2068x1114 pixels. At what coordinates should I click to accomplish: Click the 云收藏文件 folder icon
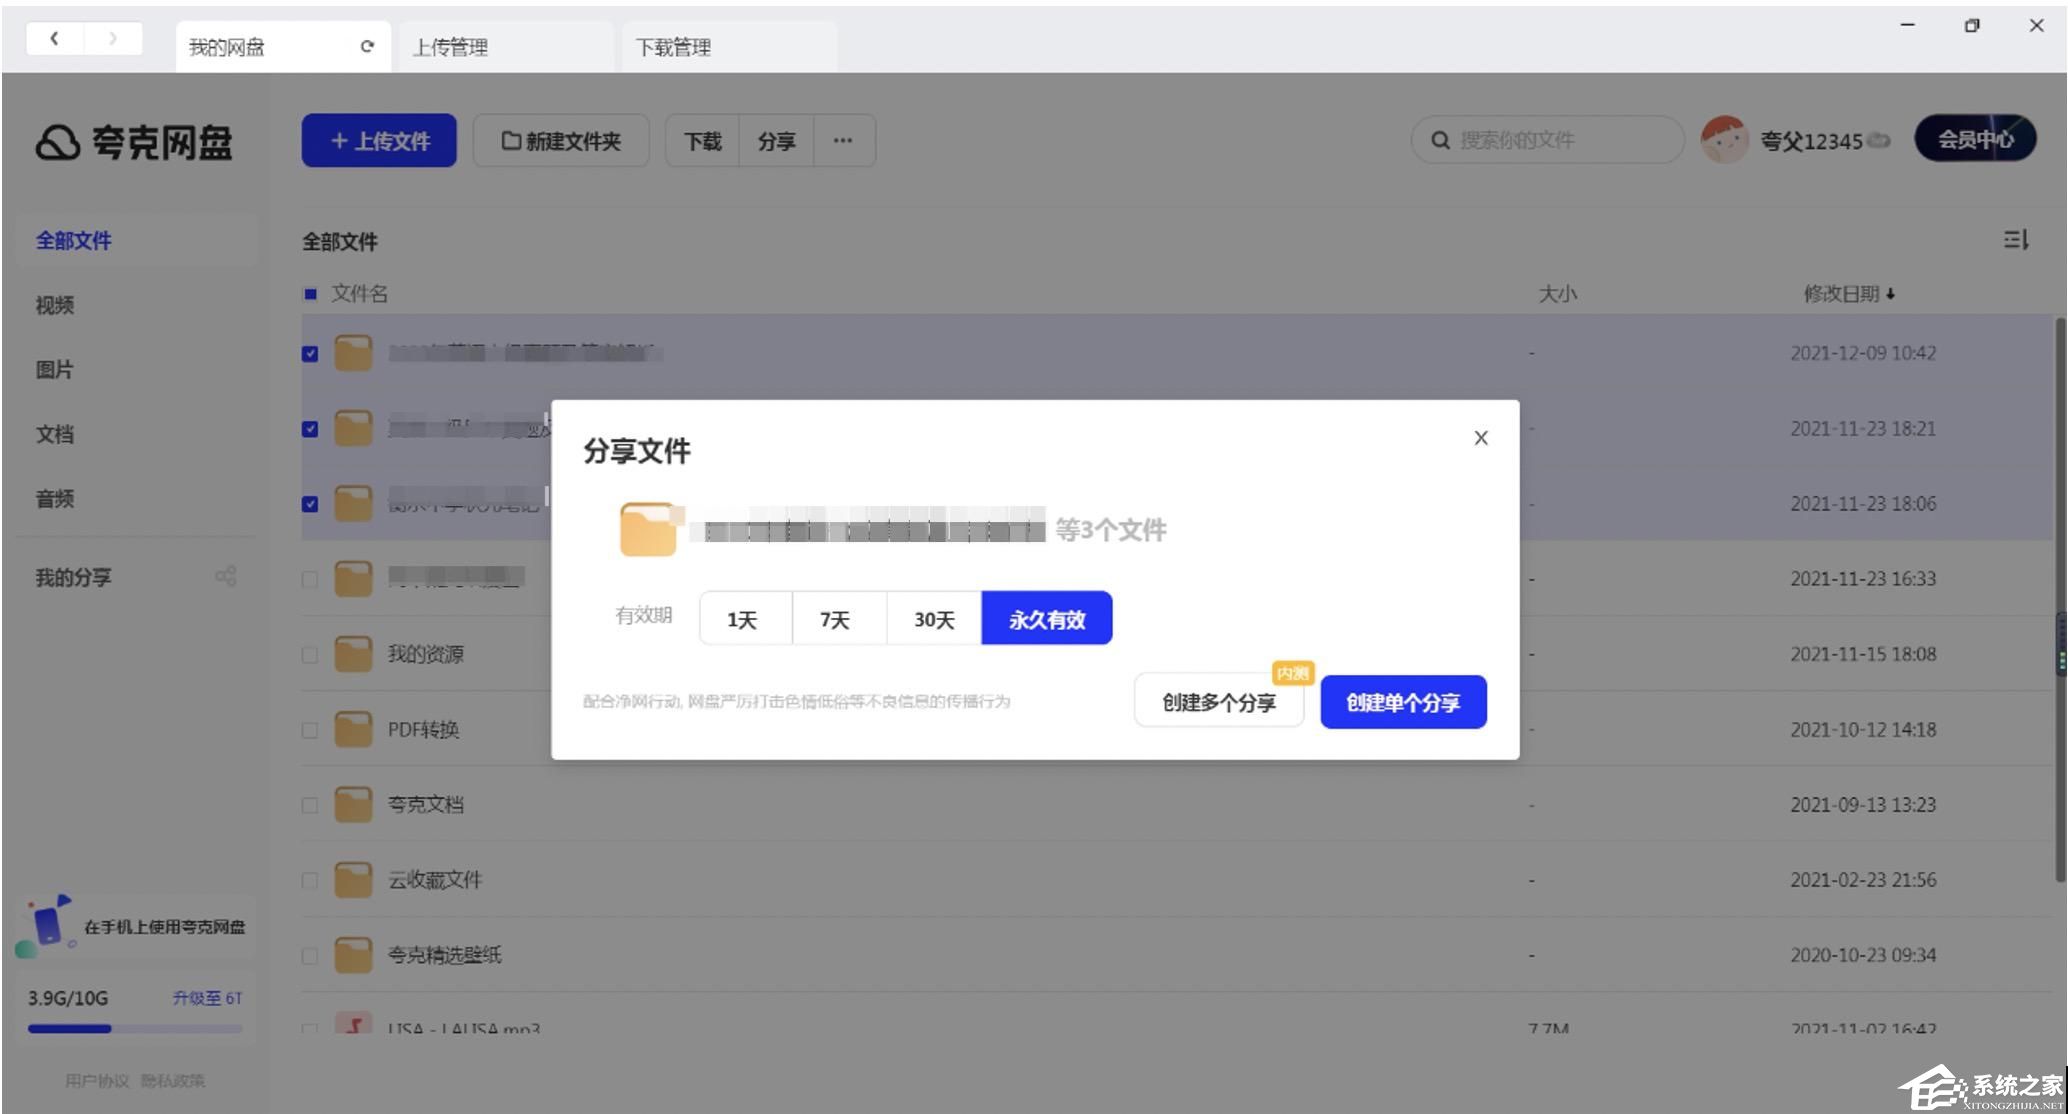pyautogui.click(x=353, y=880)
